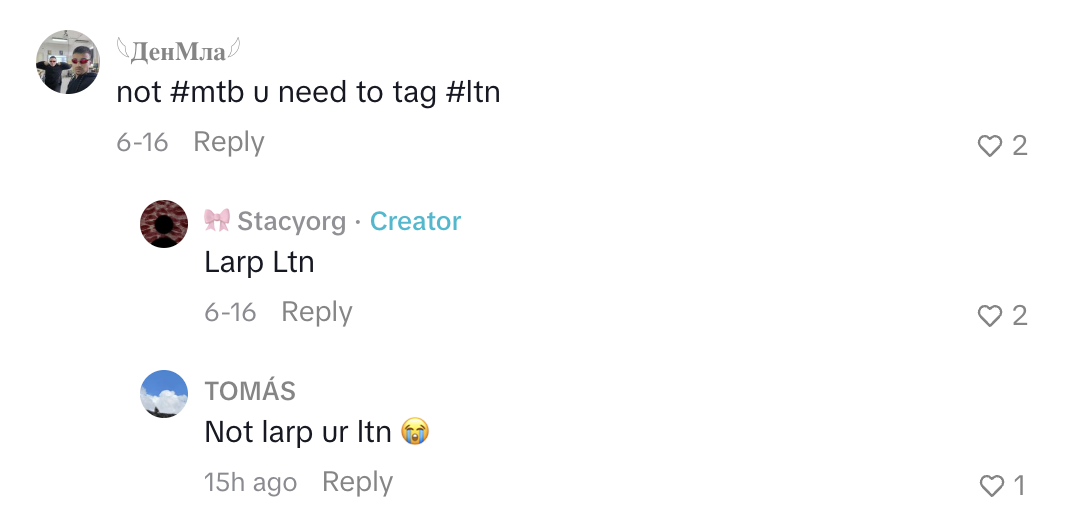The width and height of the screenshot is (1076, 526).
Task: Open the TOMÁS username link
Action: click(250, 391)
